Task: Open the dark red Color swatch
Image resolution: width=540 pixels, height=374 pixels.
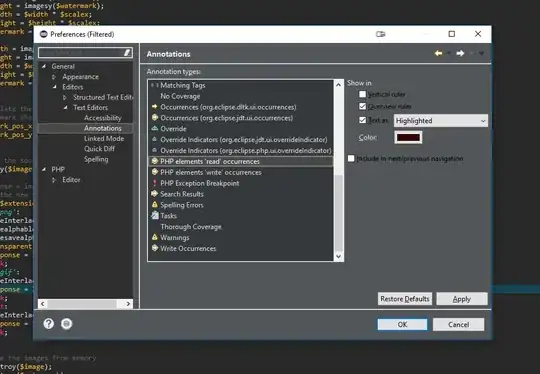Action: coord(408,137)
